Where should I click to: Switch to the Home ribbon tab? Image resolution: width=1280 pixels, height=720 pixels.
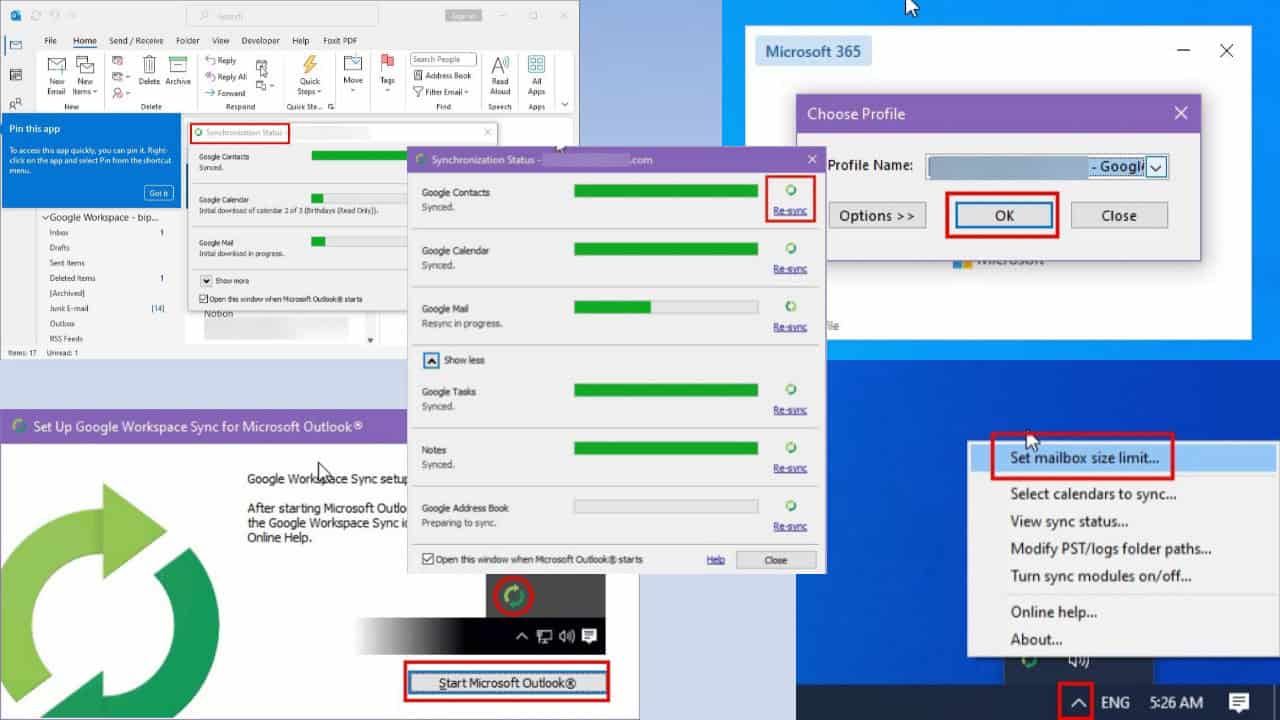85,41
